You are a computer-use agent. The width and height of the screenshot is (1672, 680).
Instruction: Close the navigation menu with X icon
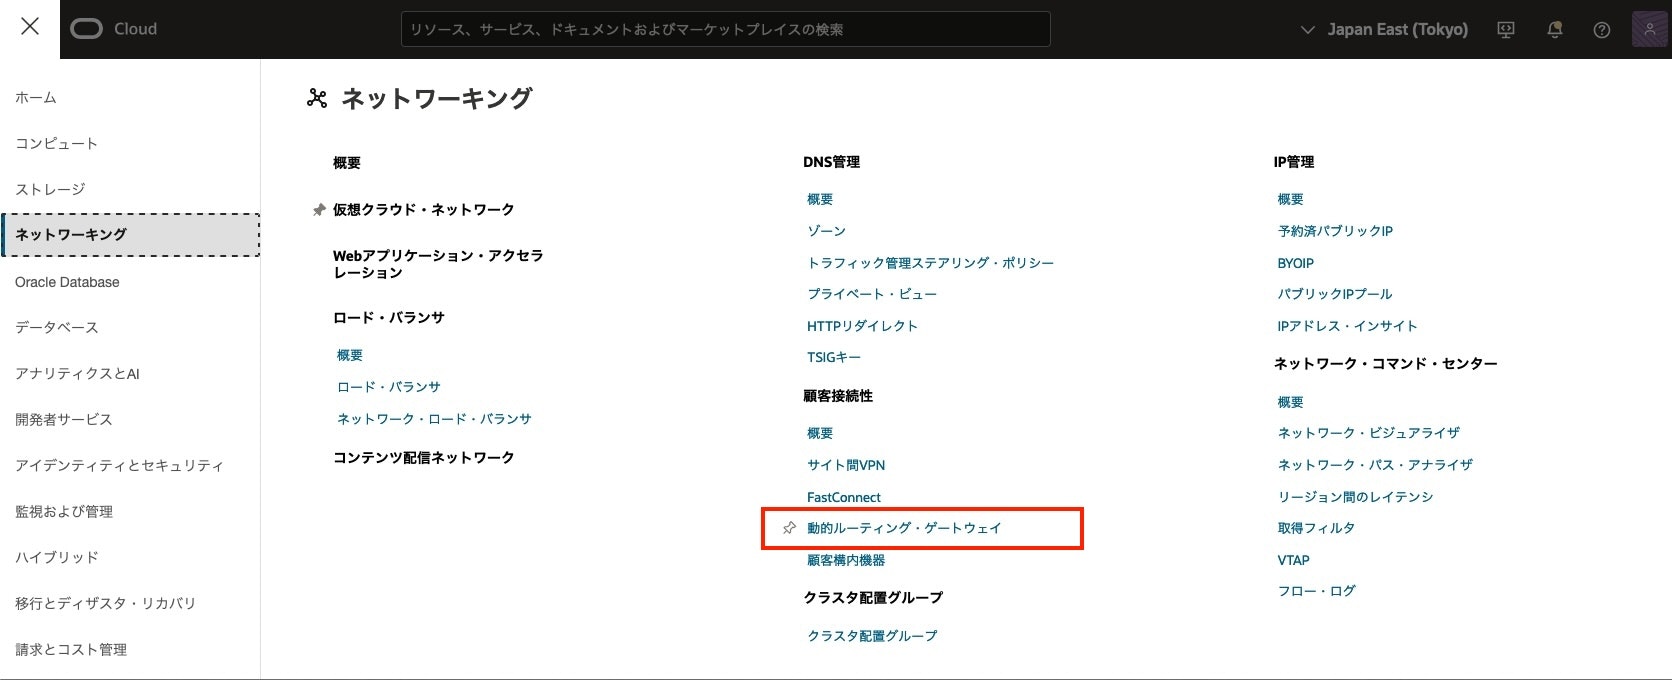30,27
